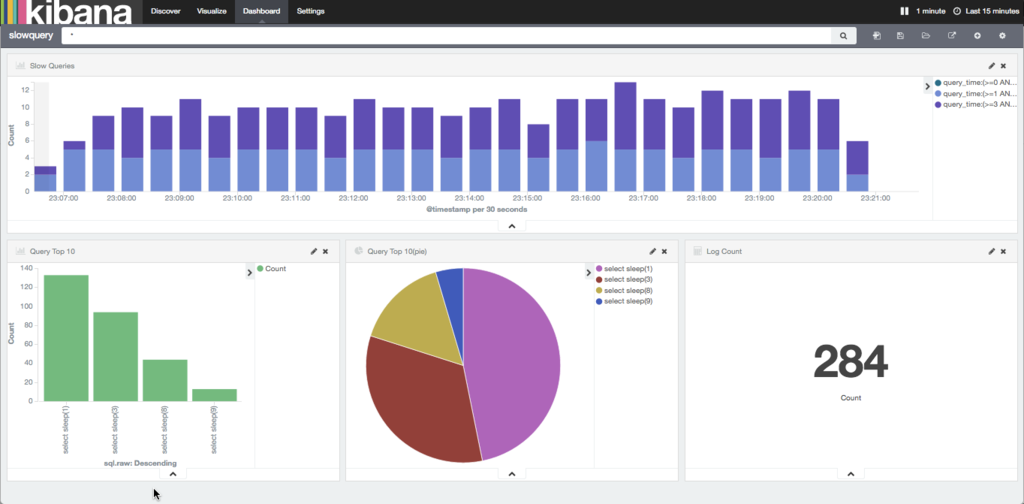This screenshot has width=1024, height=504.
Task: Toggle spy panel under Query Top 10 bar chart
Action: coord(173,474)
